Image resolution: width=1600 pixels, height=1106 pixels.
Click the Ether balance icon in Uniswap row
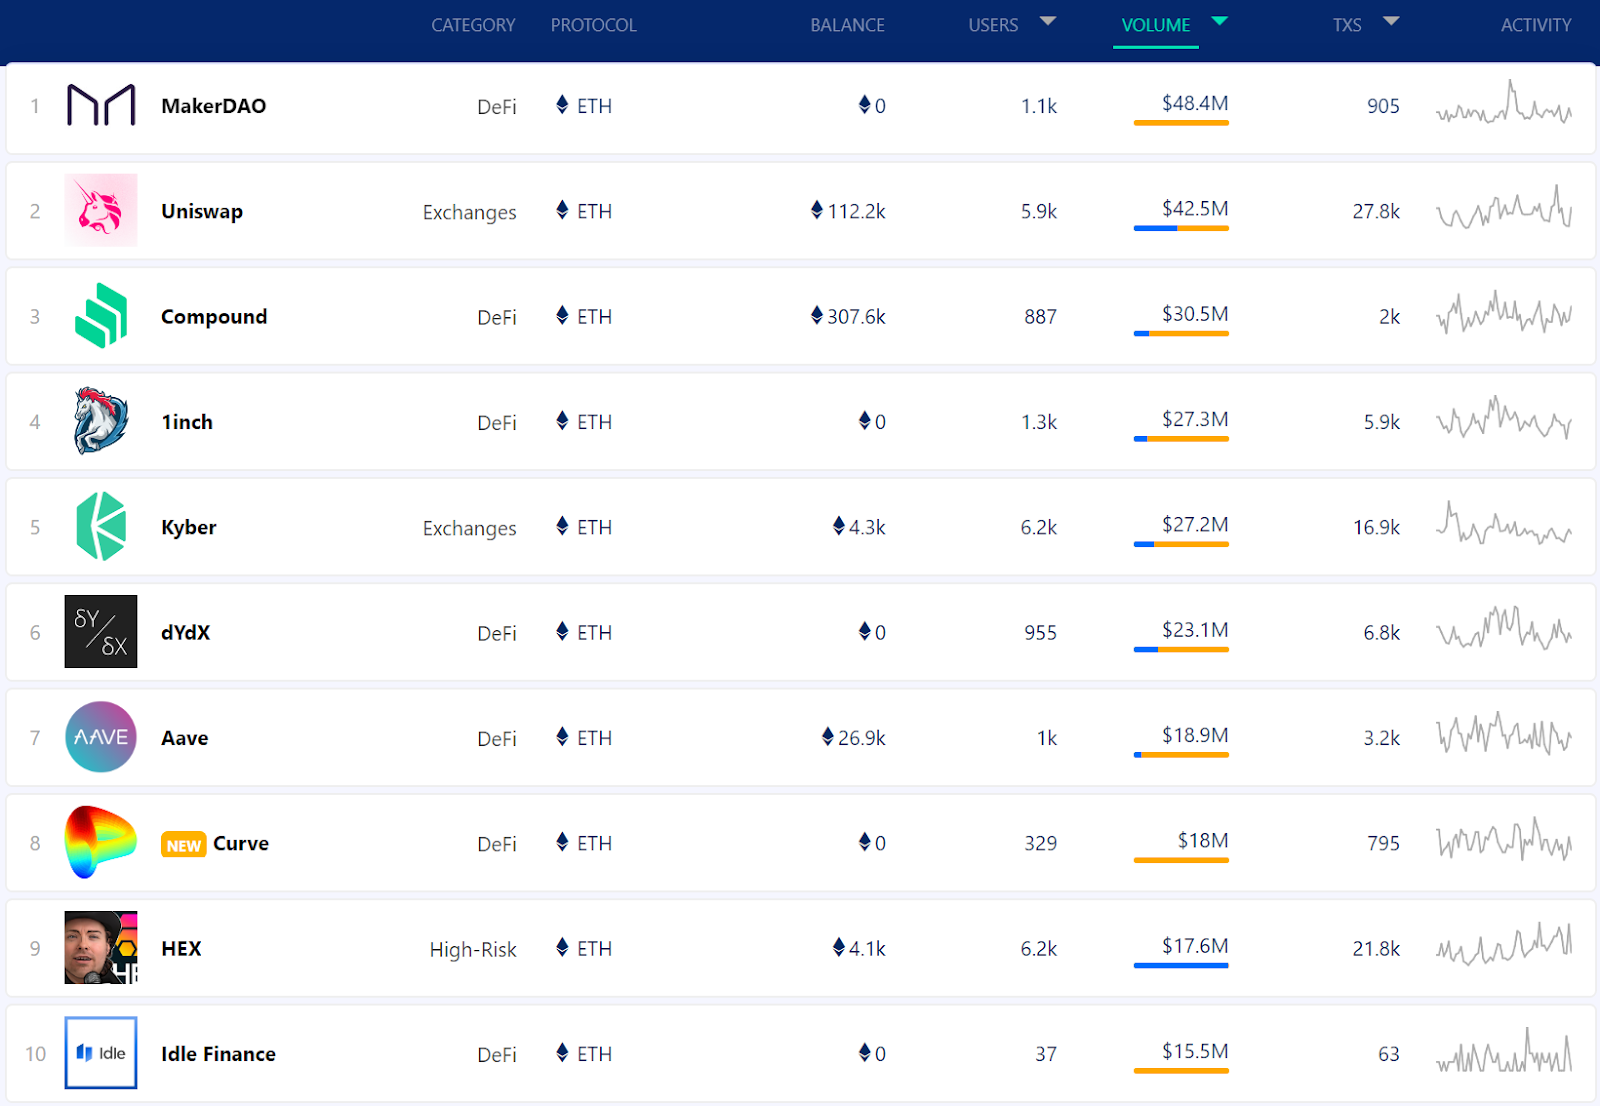pyautogui.click(x=817, y=210)
